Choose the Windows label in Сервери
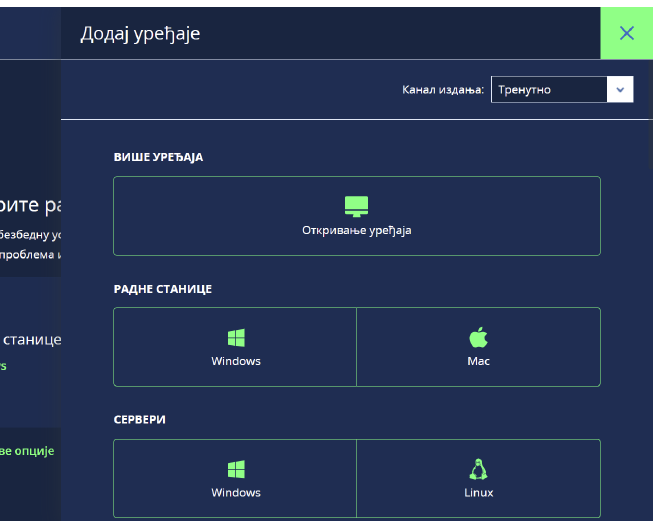 (236, 493)
